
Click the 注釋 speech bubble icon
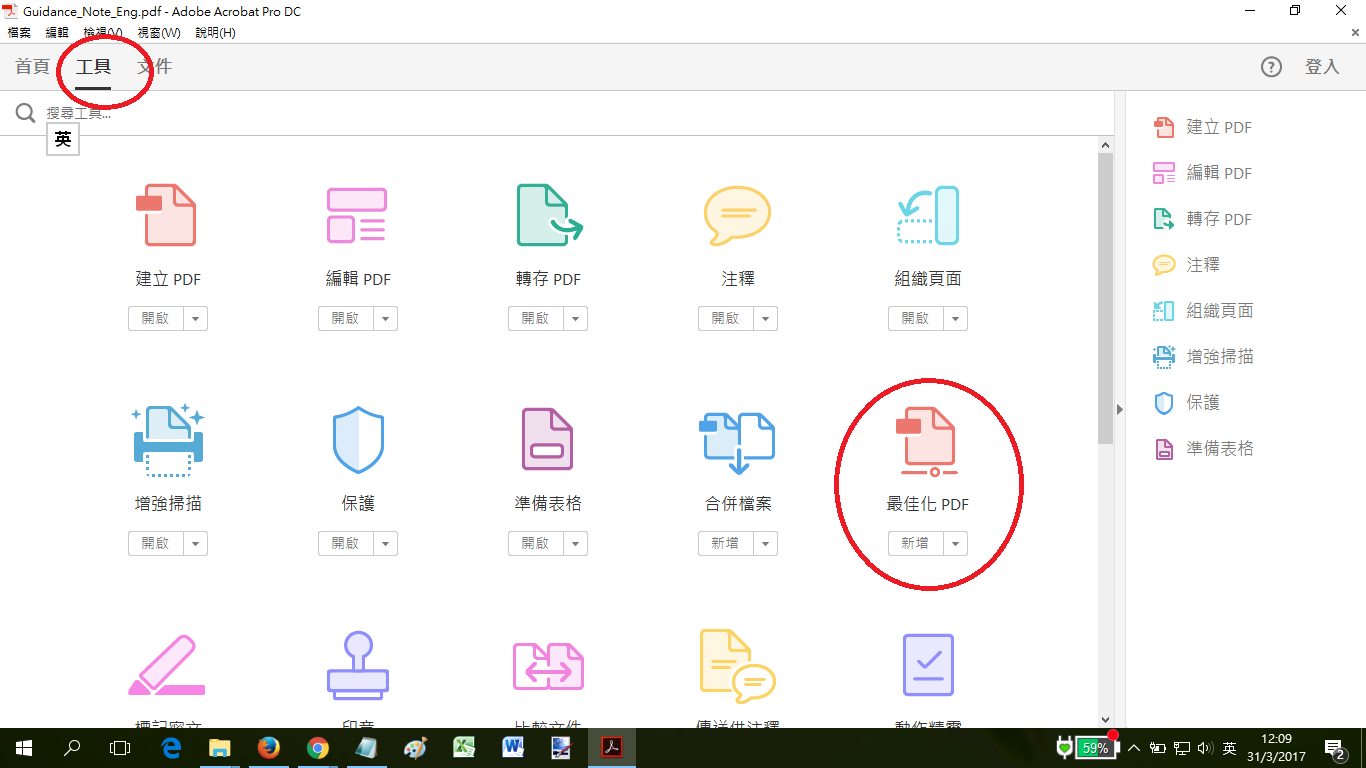coord(737,215)
